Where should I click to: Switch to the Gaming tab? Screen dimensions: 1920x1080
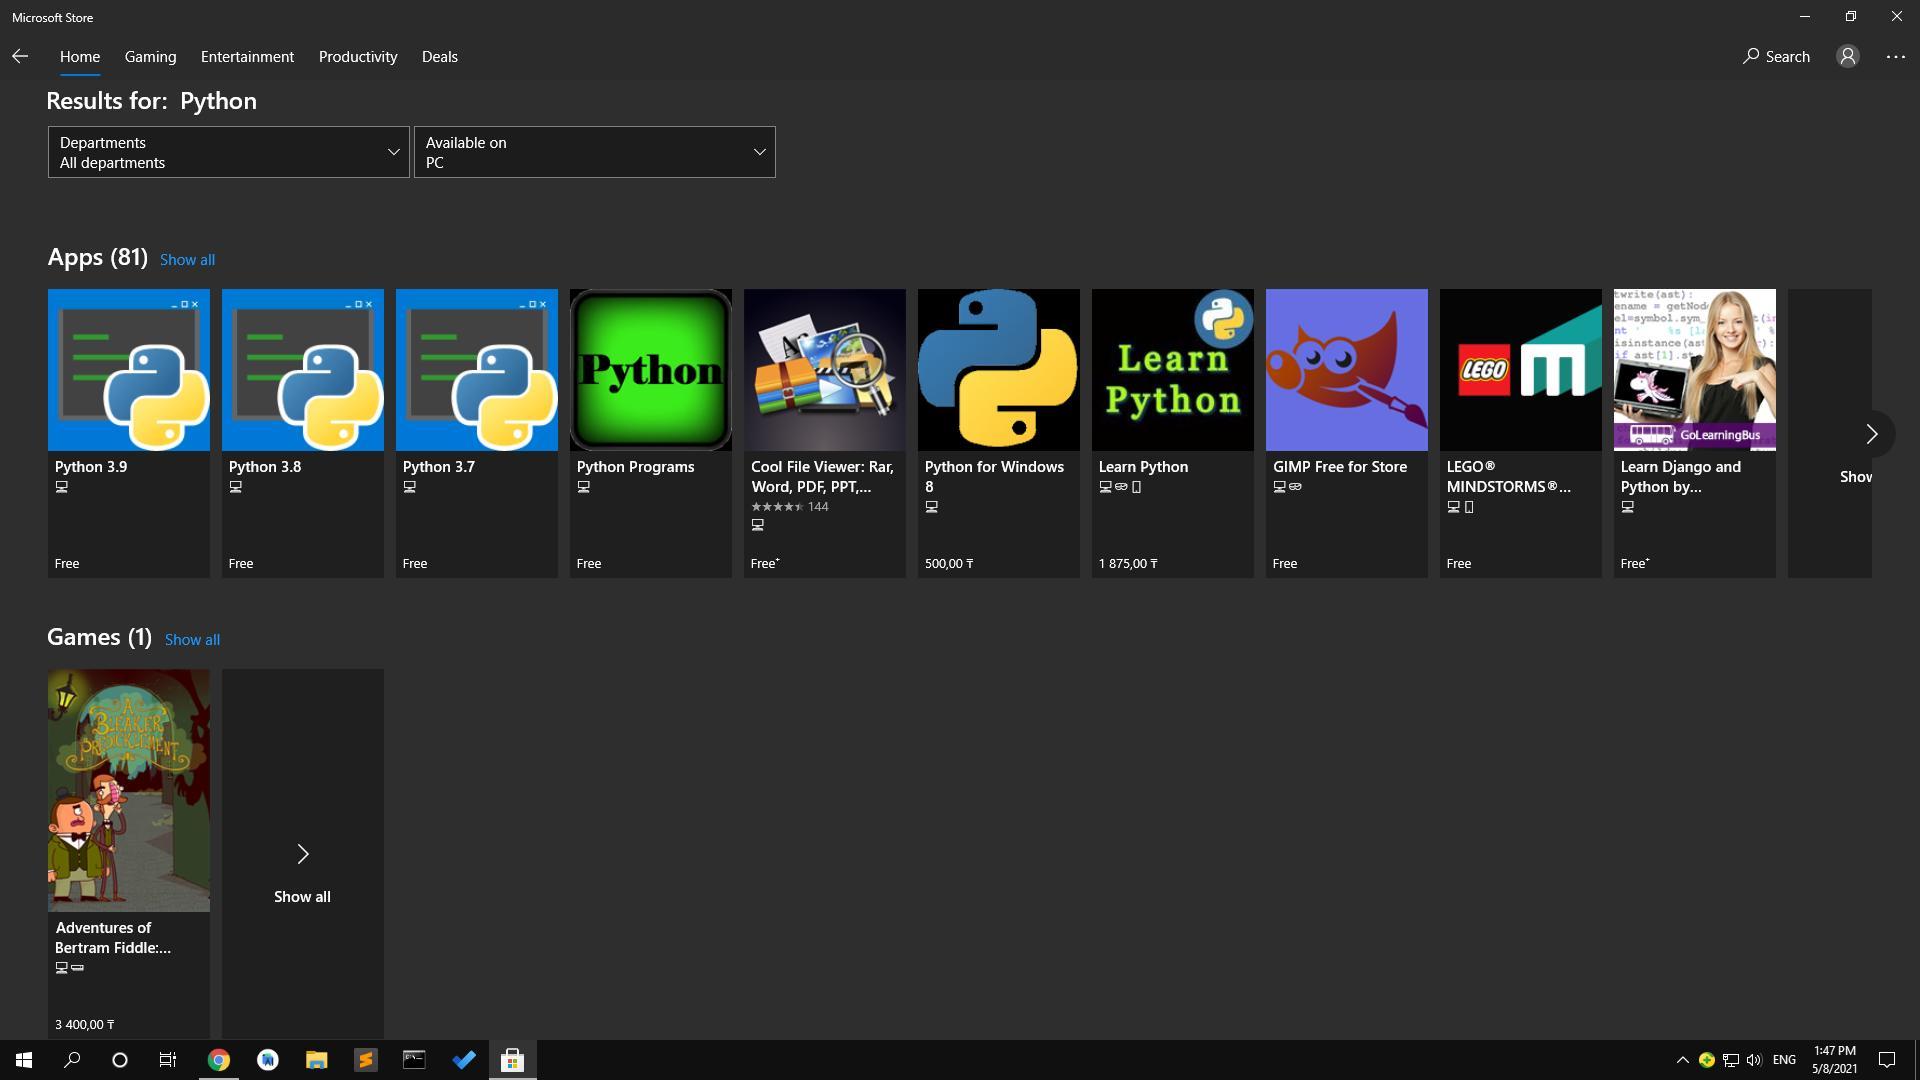click(150, 57)
